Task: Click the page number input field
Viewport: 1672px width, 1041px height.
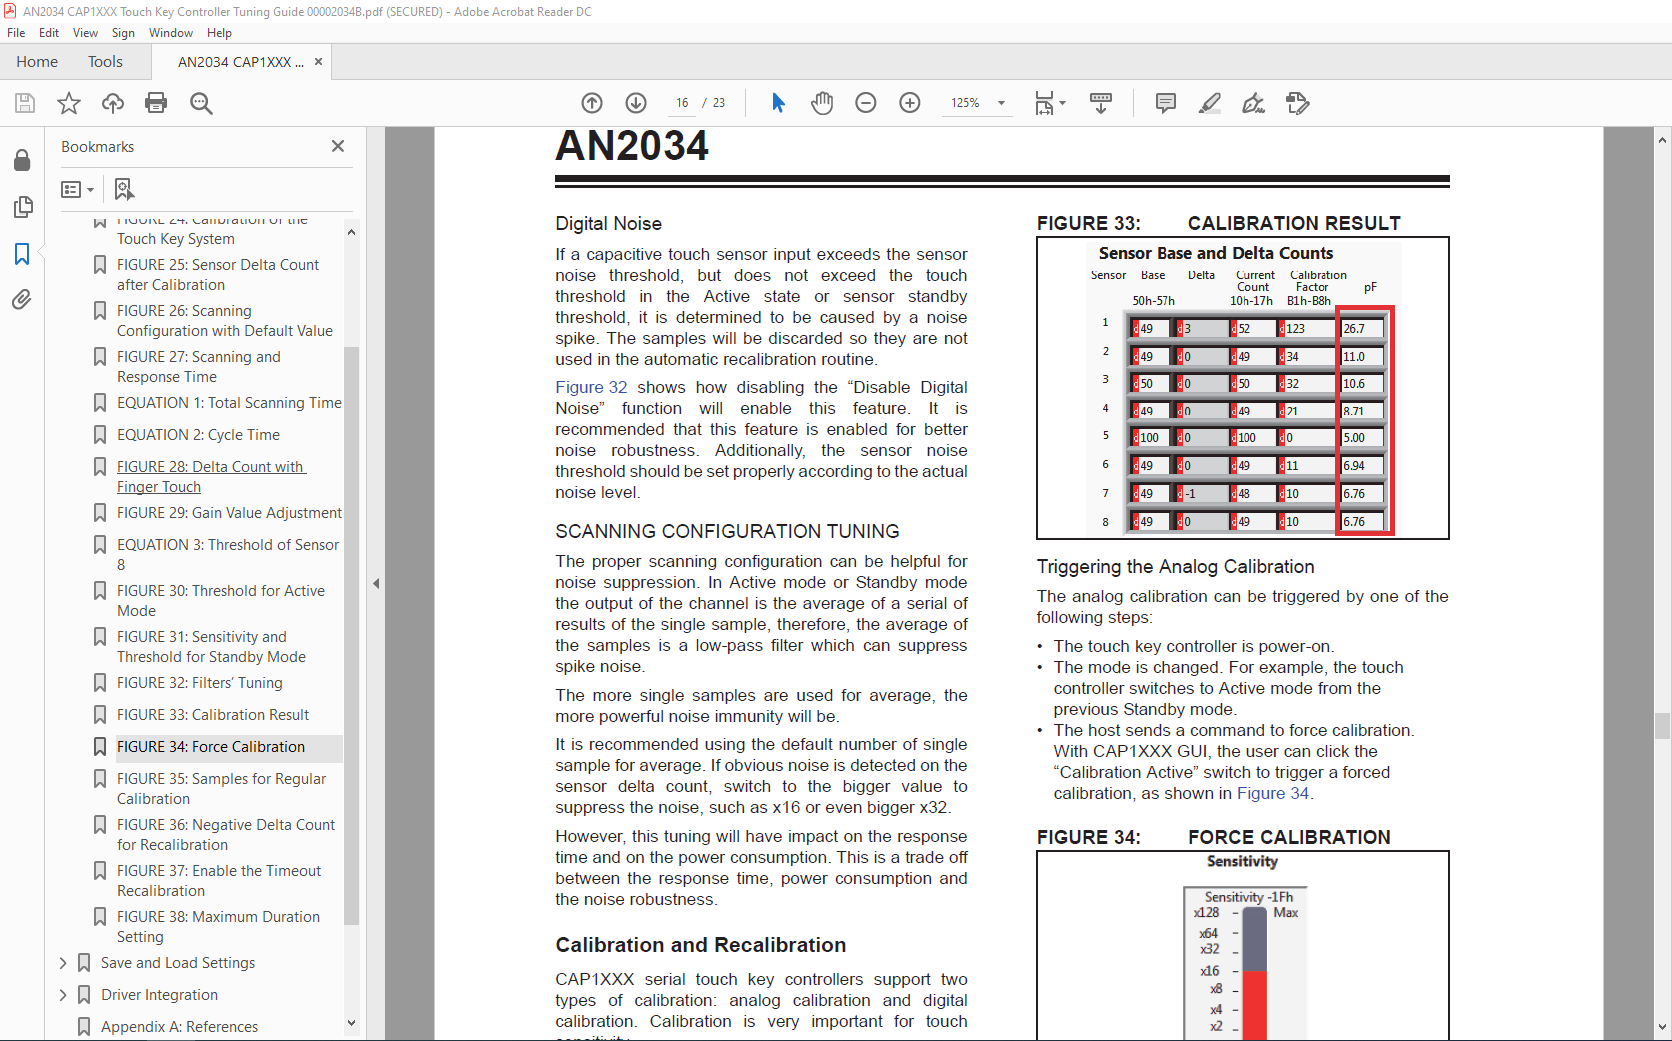Action: (x=682, y=103)
